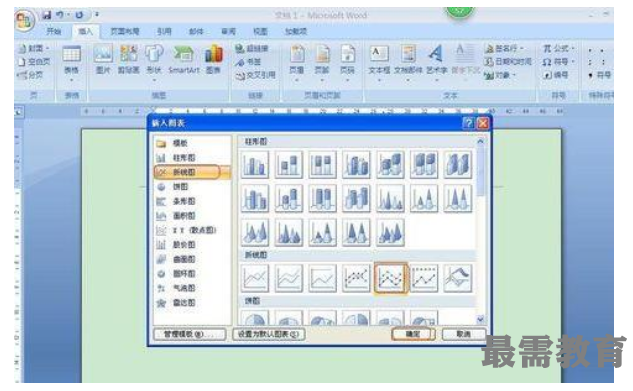
Task: Switch to Page Layout (页面布局) tab
Action: [125, 31]
